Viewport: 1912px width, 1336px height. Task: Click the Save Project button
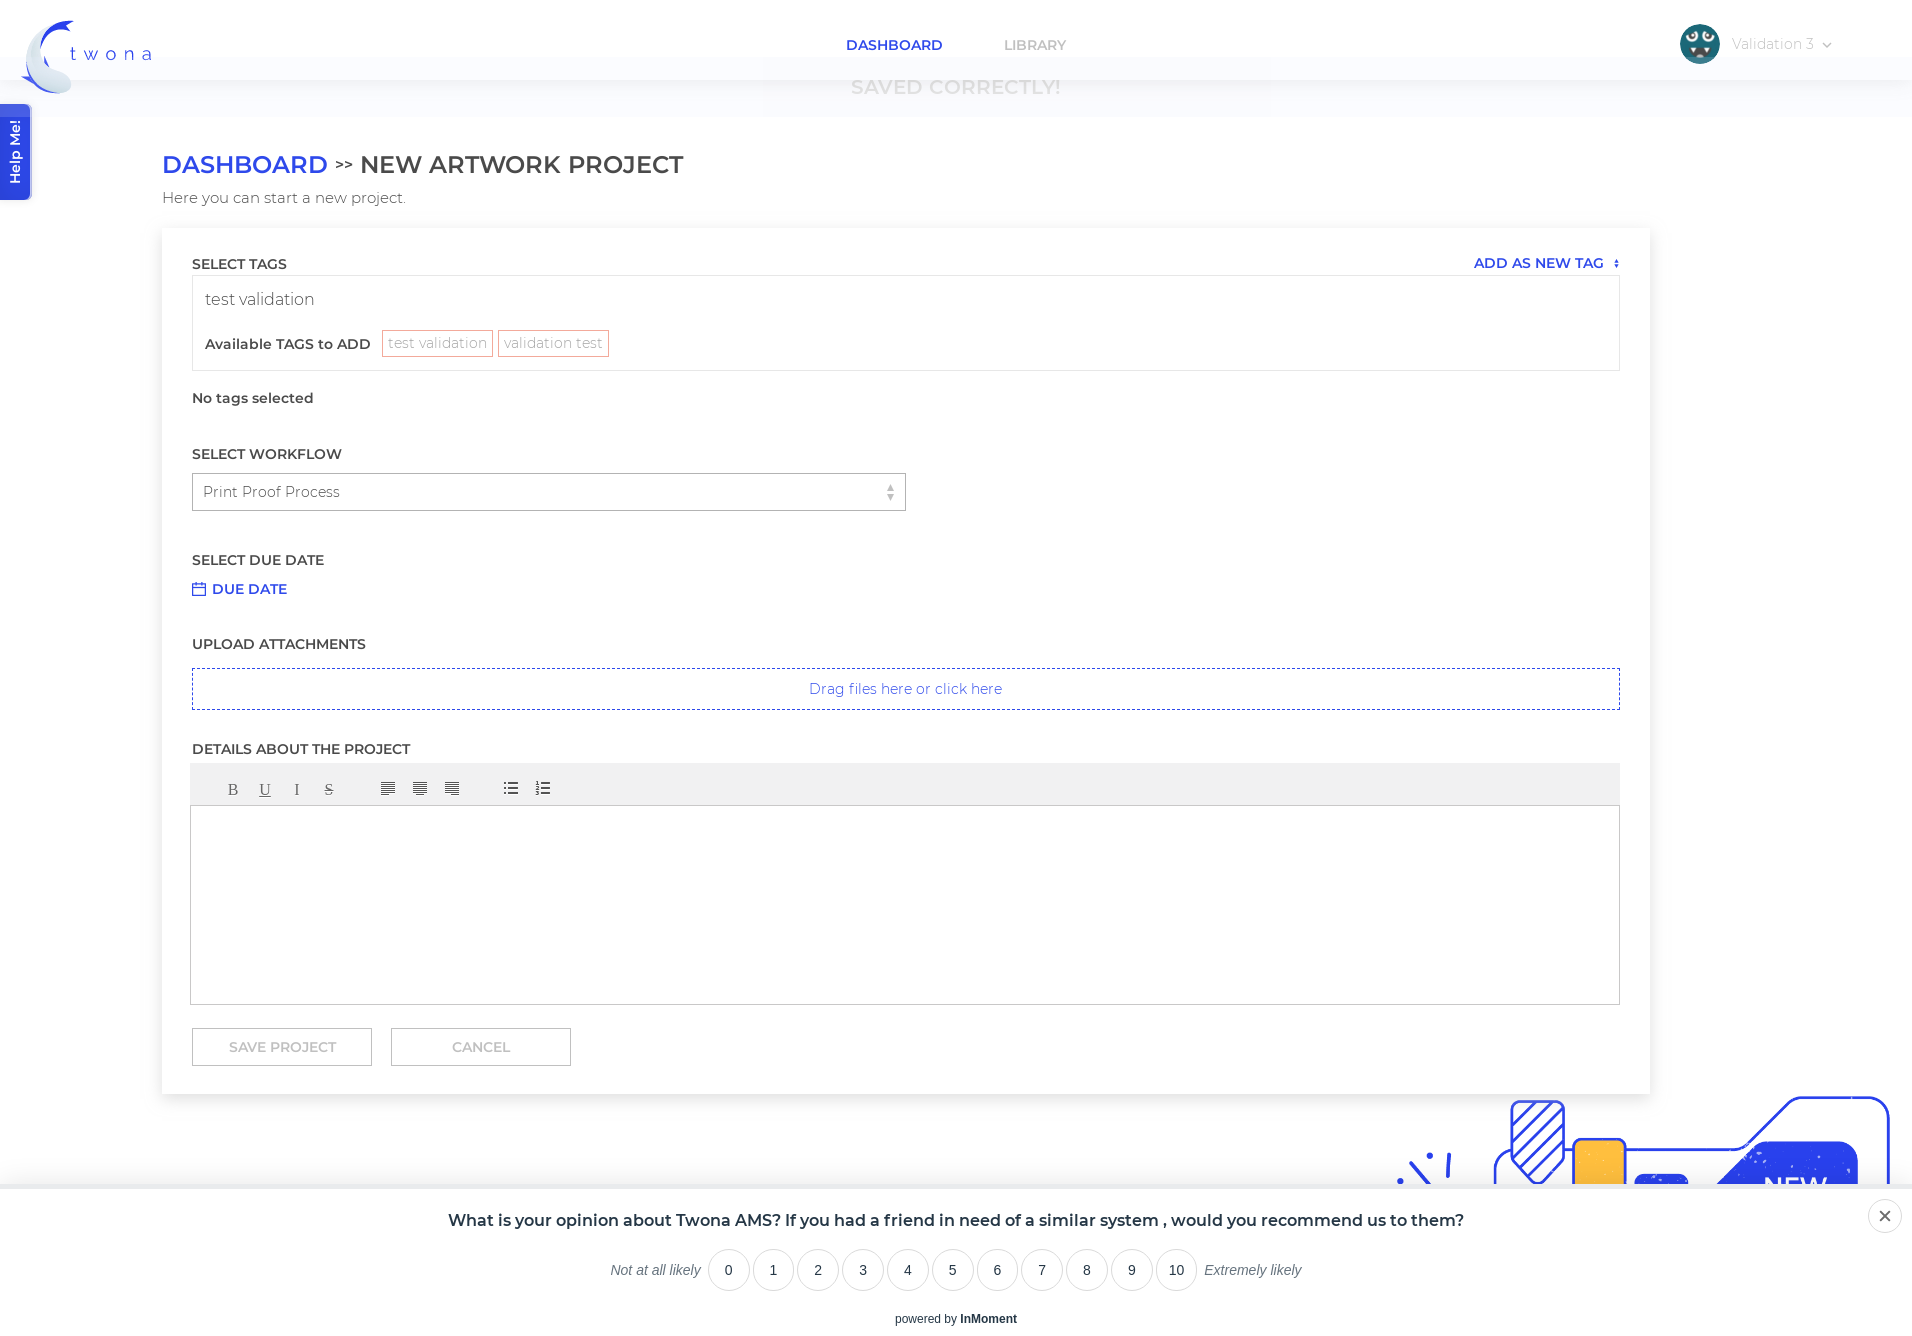point(282,1047)
